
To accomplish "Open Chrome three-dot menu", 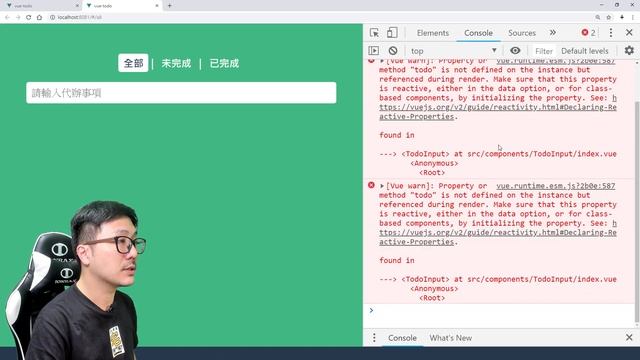I will (x=633, y=17).
